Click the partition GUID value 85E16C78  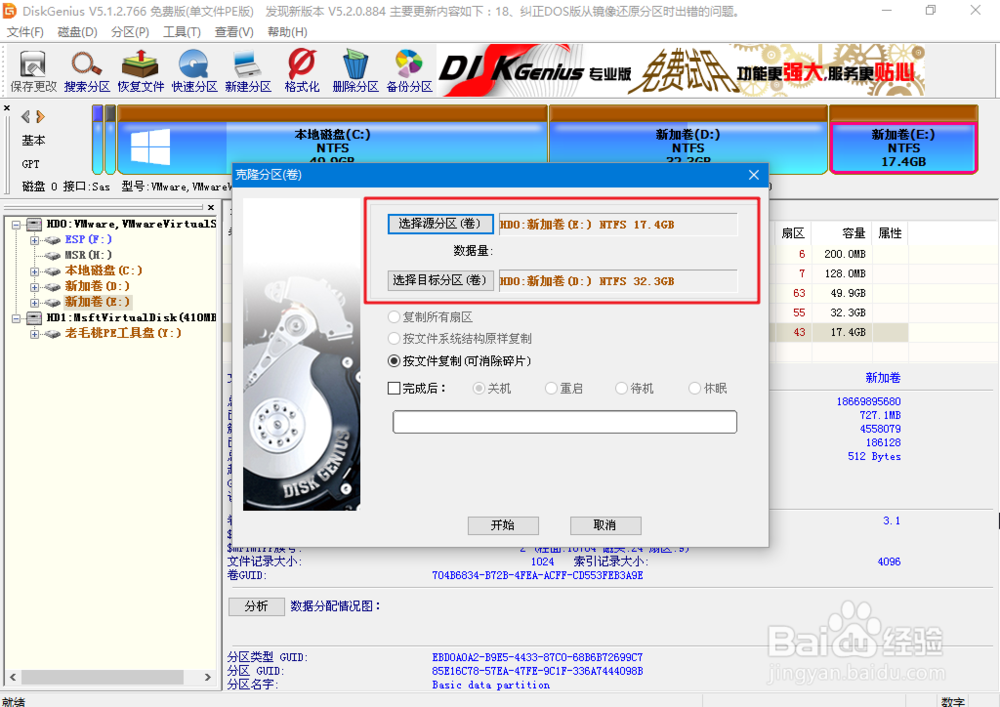537,671
